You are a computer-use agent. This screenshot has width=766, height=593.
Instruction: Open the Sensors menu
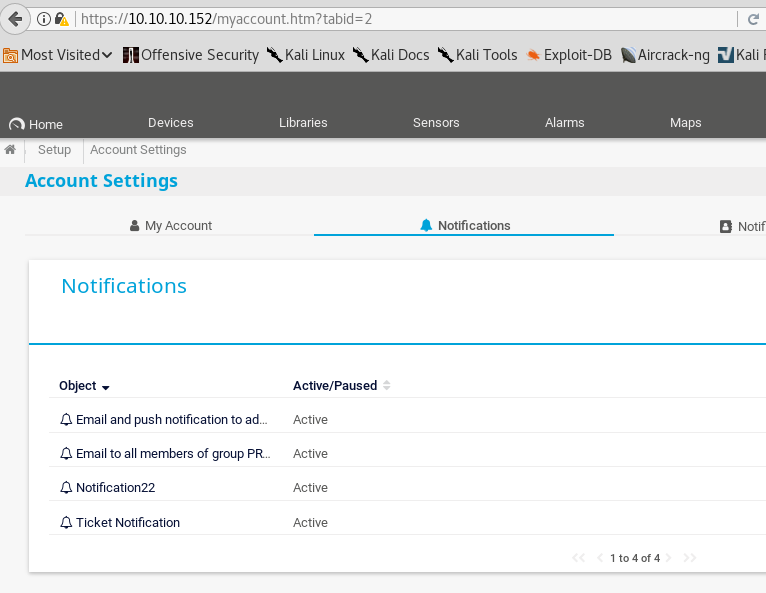click(x=436, y=123)
